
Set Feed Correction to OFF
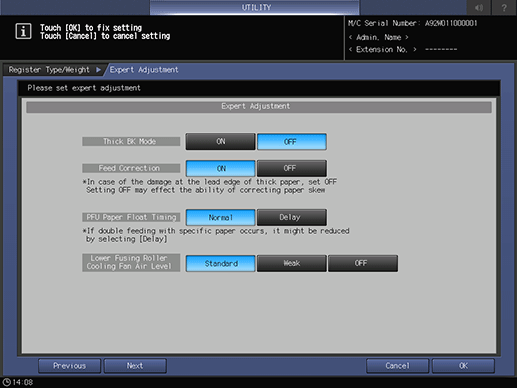291,168
